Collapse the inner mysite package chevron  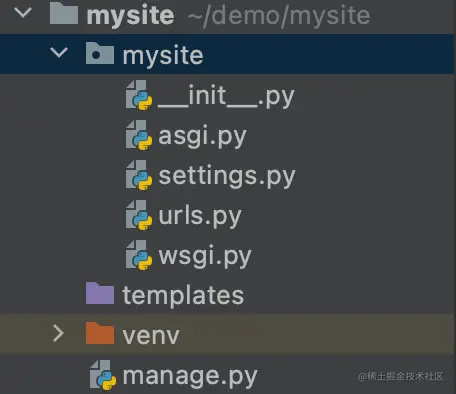[x=59, y=53]
